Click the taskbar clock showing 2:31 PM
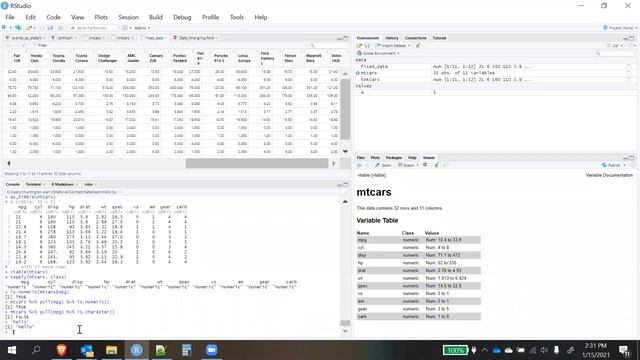 click(x=595, y=350)
